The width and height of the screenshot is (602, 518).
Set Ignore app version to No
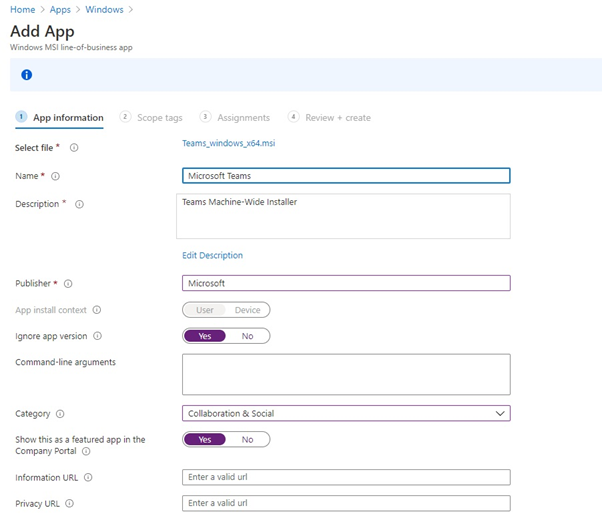pos(247,336)
